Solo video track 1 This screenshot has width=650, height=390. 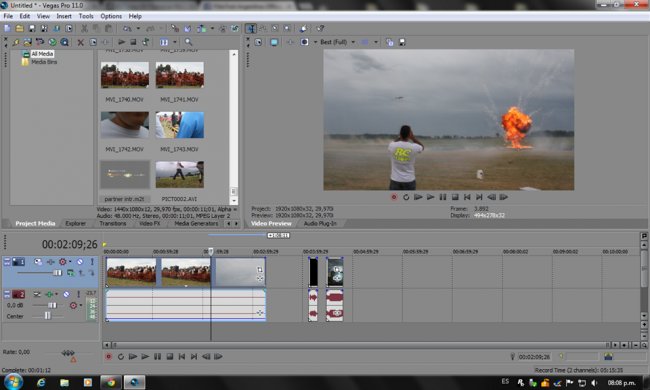point(92,262)
